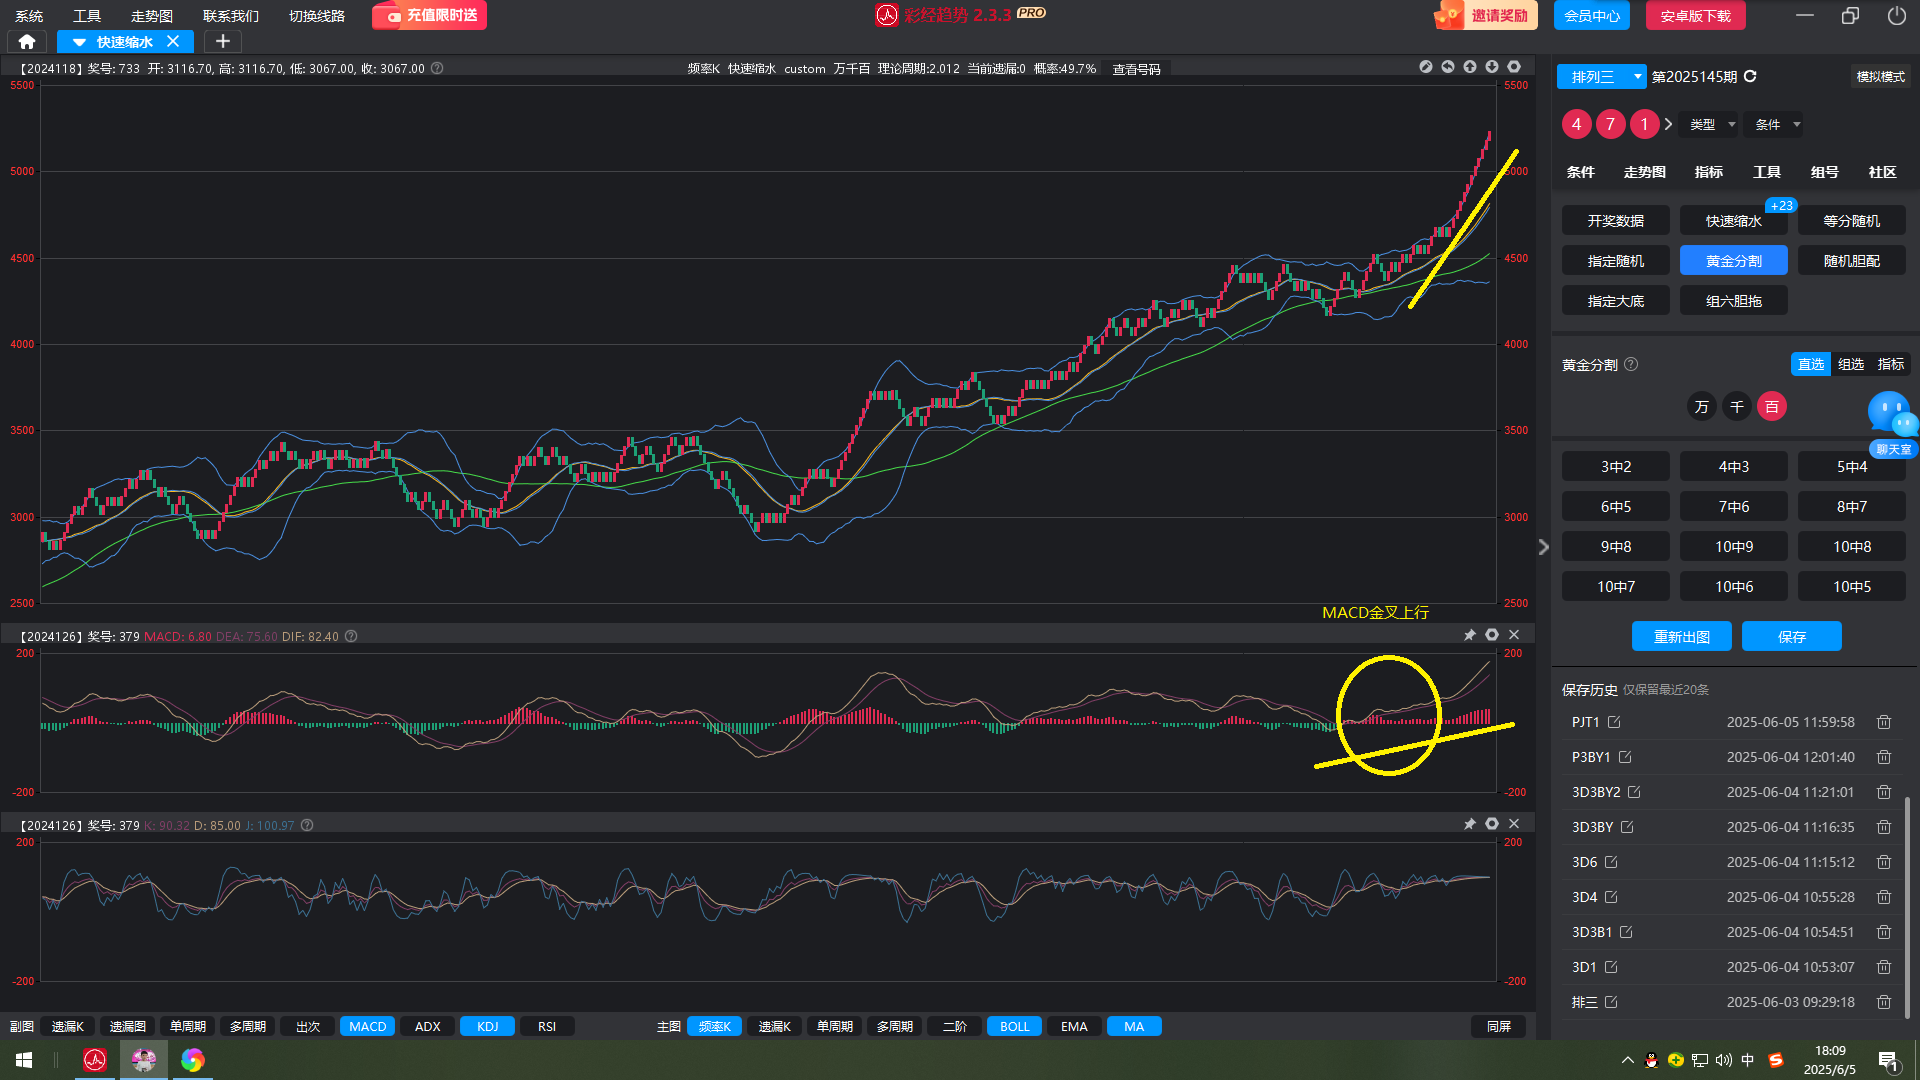This screenshot has width=1920, height=1080.
Task: Toggle the RSI sub-chart indicator
Action: tap(547, 1026)
